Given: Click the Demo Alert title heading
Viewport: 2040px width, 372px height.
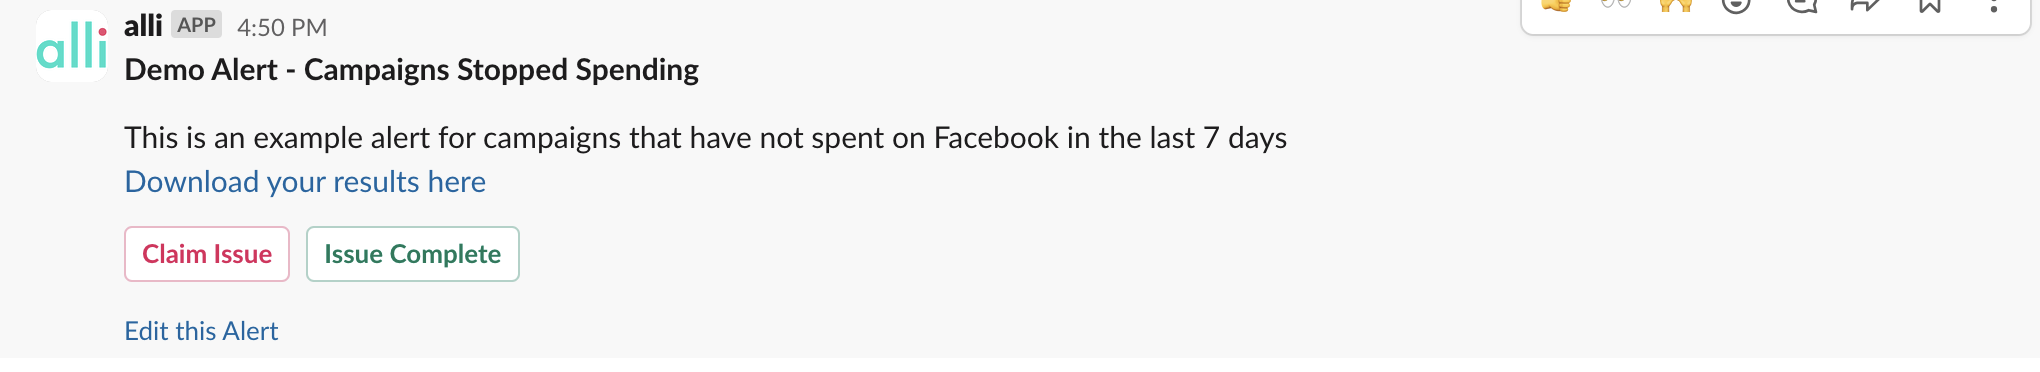Looking at the screenshot, I should (411, 70).
